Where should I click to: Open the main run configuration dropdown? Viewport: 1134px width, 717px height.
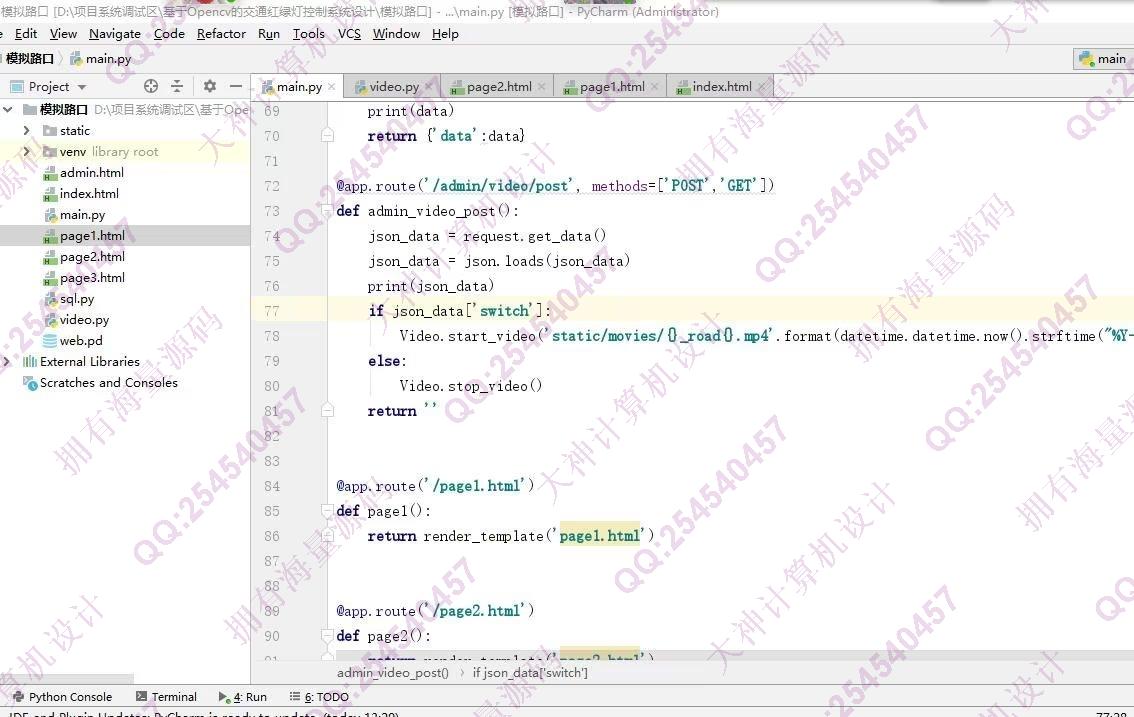click(x=1103, y=59)
